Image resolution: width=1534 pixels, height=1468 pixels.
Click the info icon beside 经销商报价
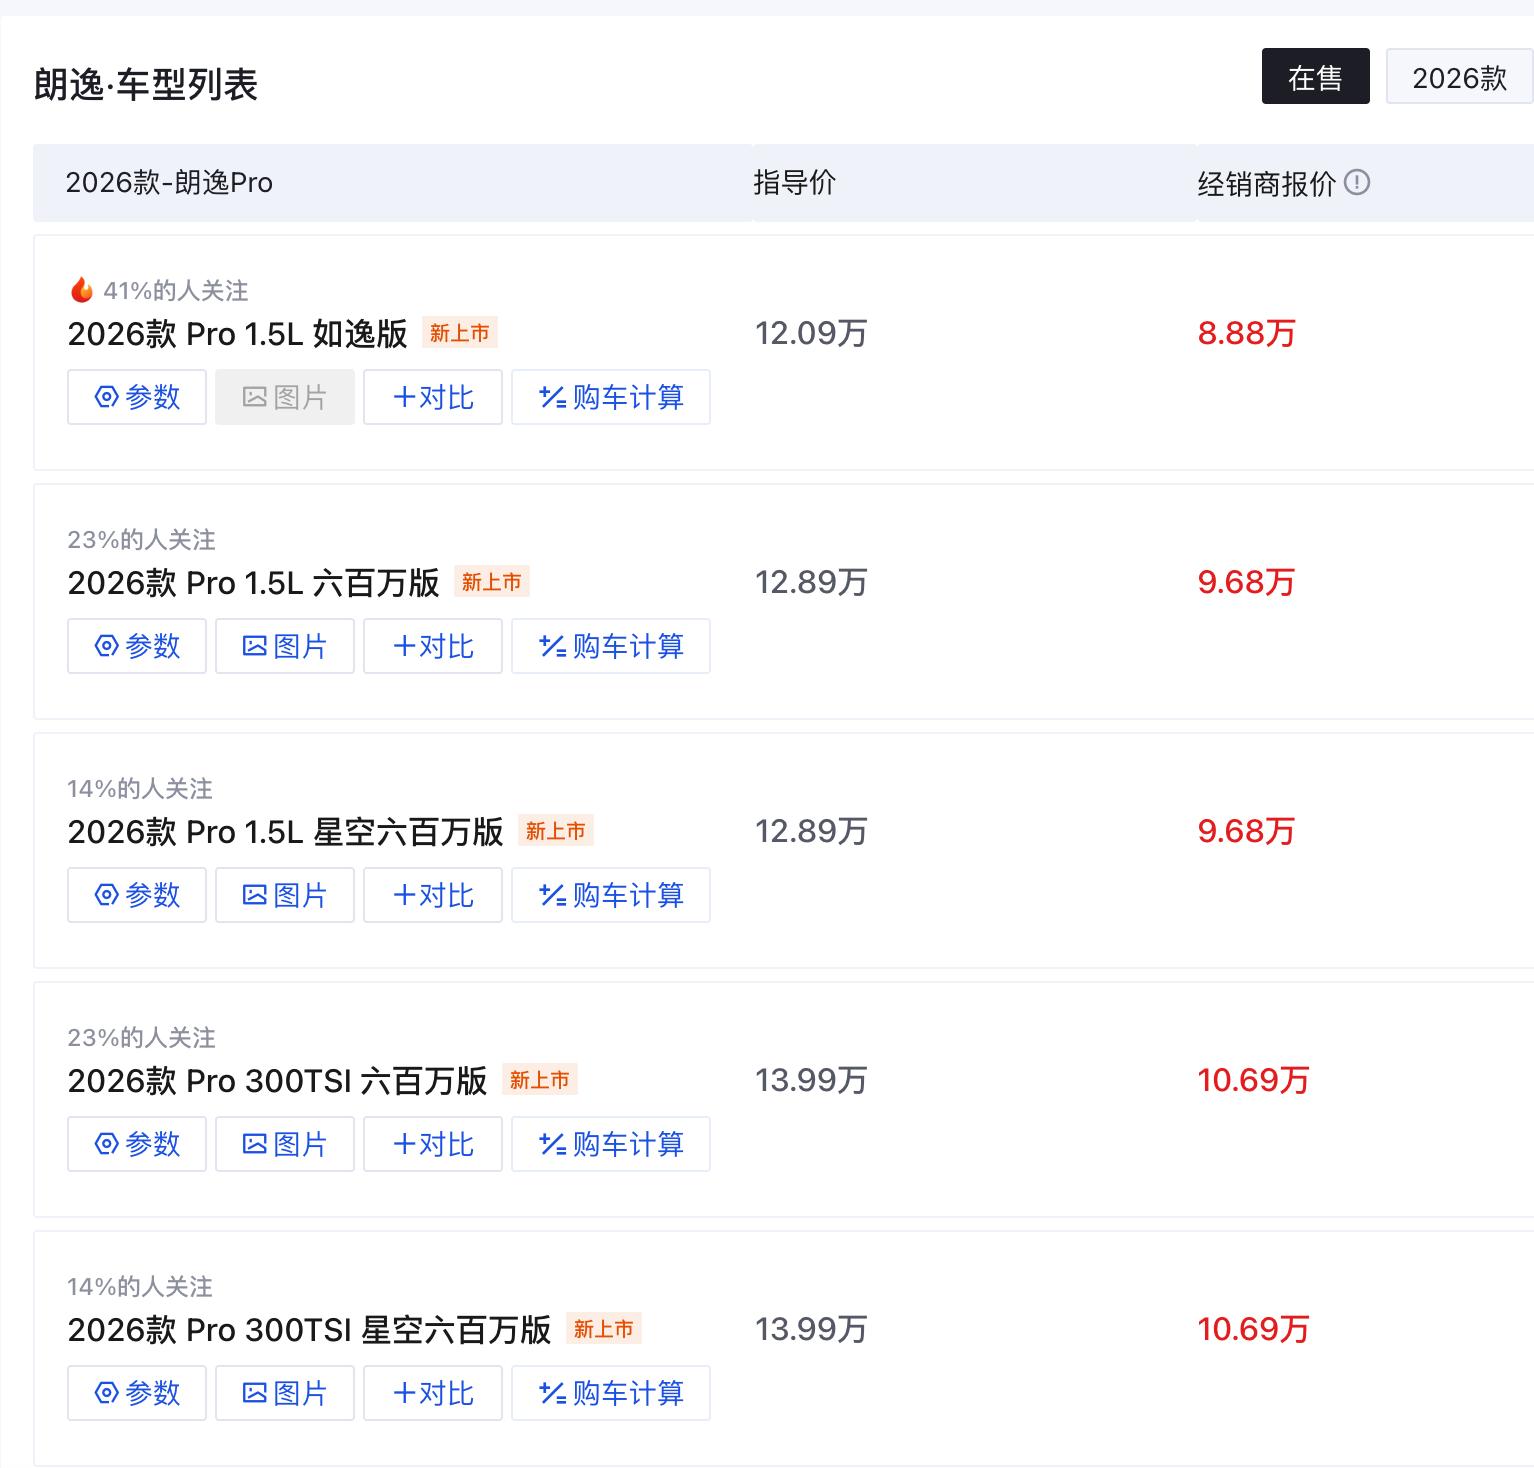click(x=1357, y=183)
